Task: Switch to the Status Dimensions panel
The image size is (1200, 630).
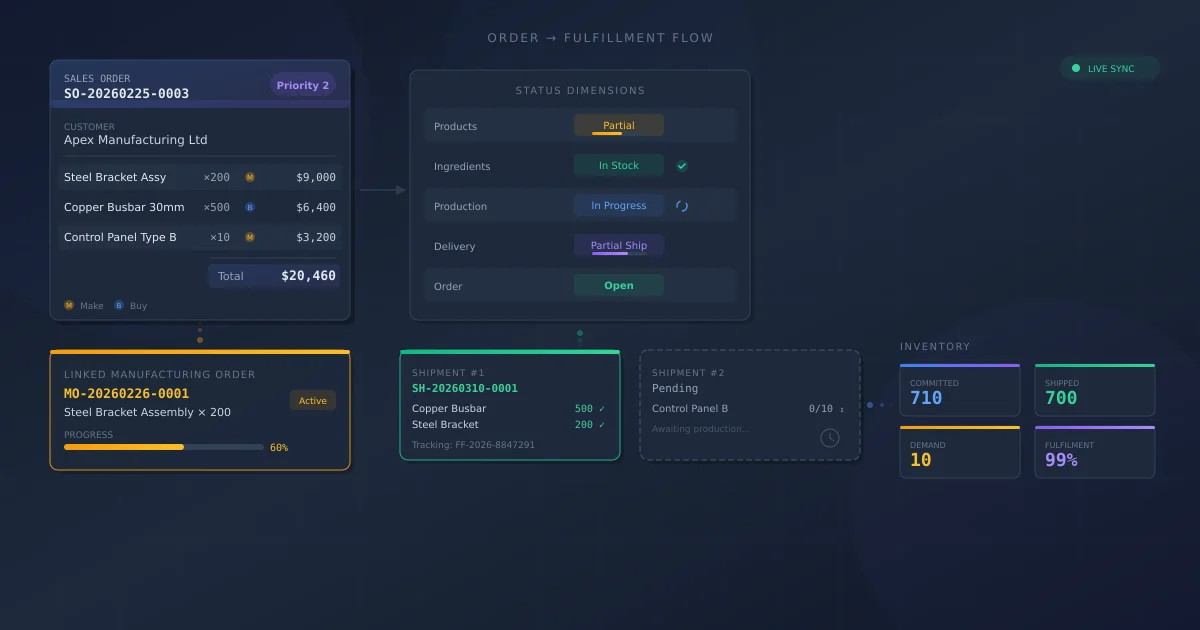Action: [580, 90]
